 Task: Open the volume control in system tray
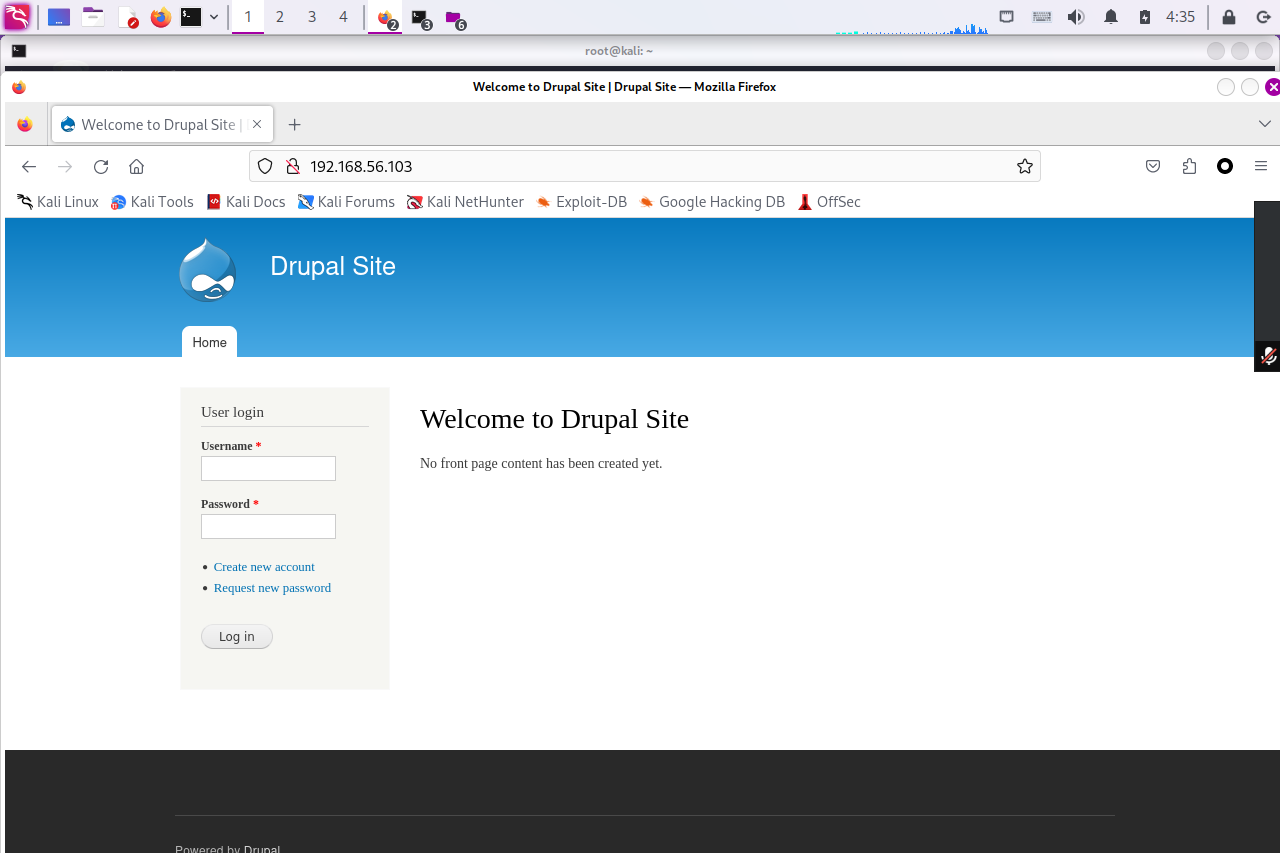(x=1076, y=17)
